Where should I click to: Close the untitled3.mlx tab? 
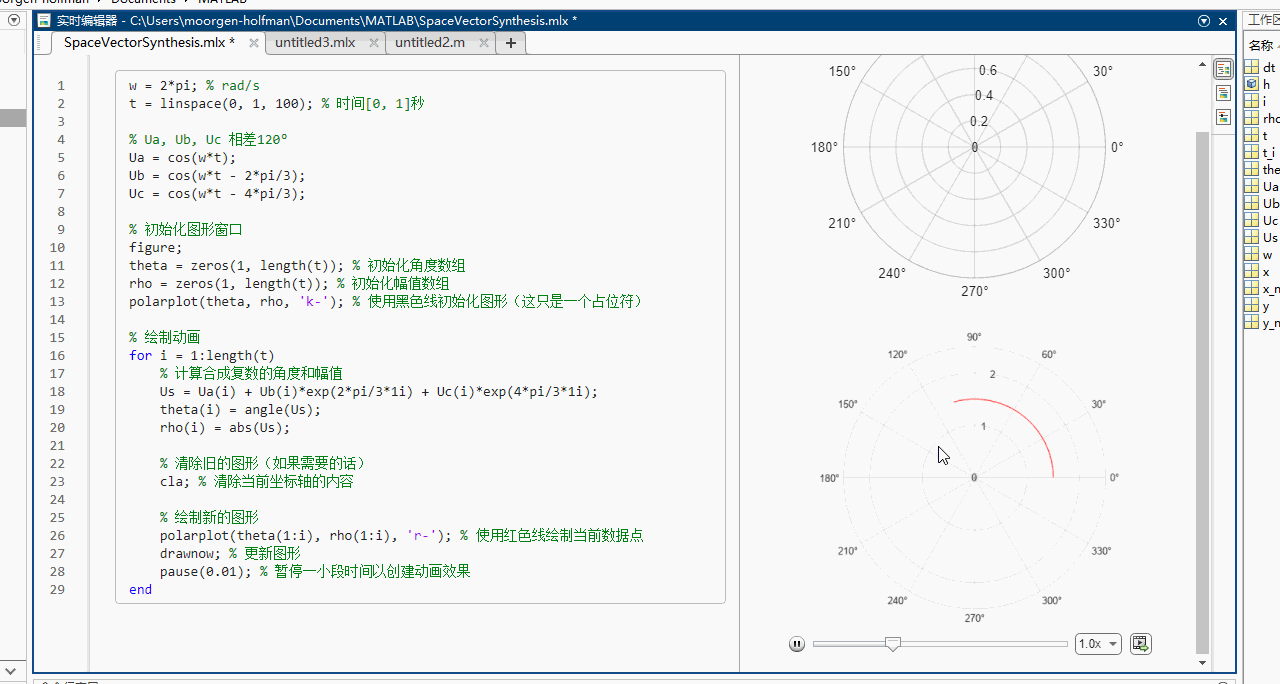click(374, 43)
